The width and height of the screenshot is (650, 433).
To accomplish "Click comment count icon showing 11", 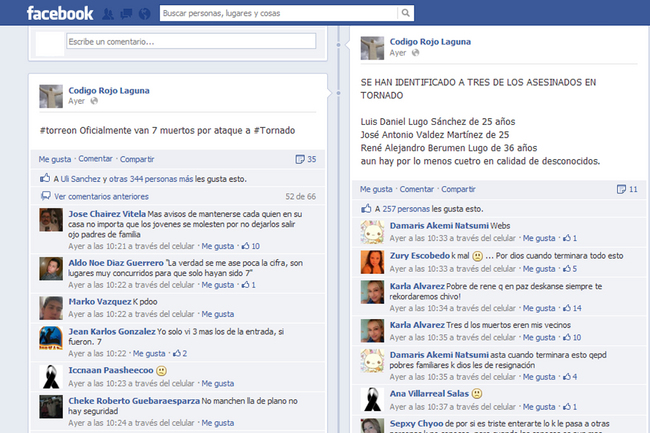I will click(628, 189).
